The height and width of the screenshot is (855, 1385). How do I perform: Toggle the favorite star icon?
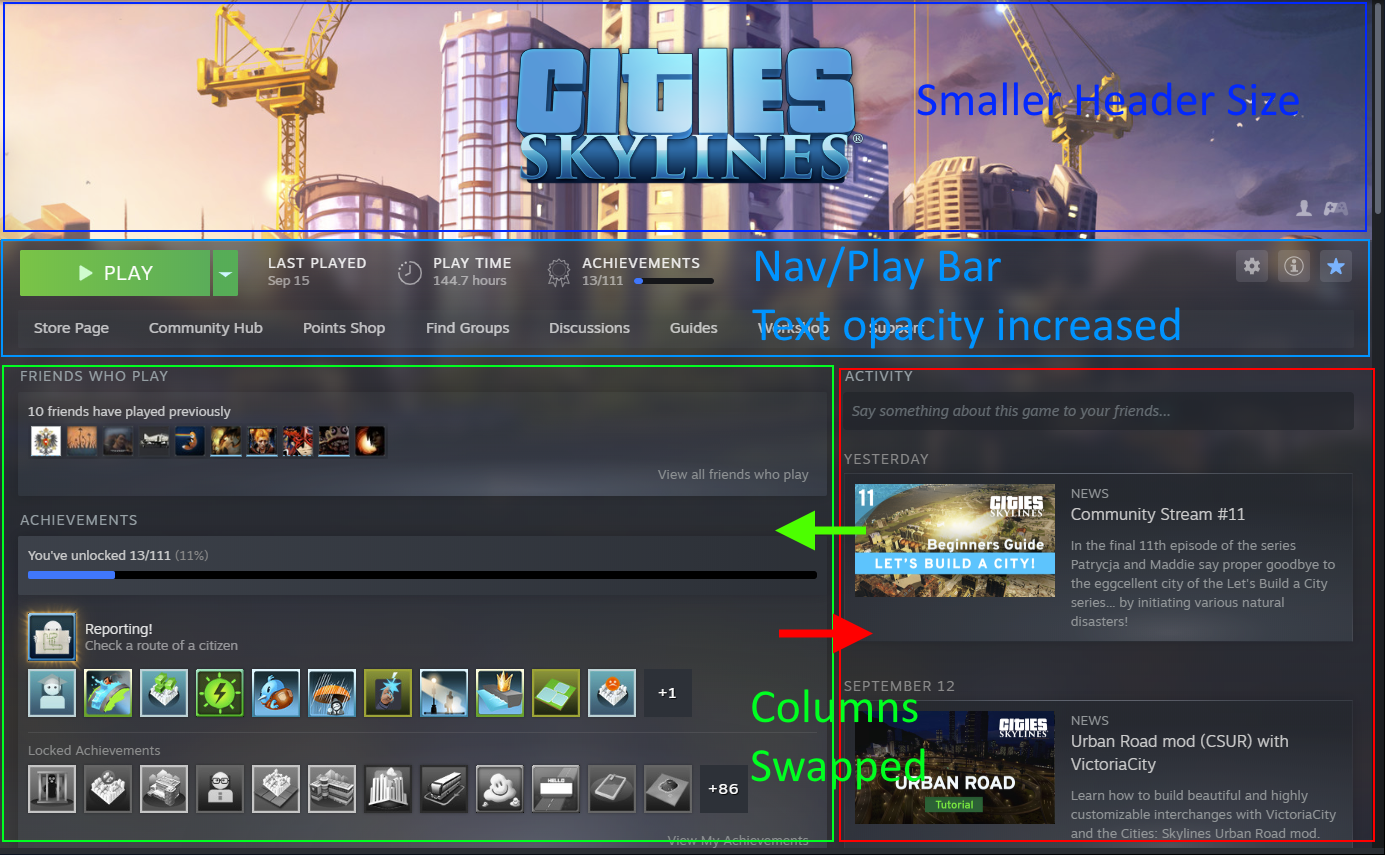tap(1336, 266)
